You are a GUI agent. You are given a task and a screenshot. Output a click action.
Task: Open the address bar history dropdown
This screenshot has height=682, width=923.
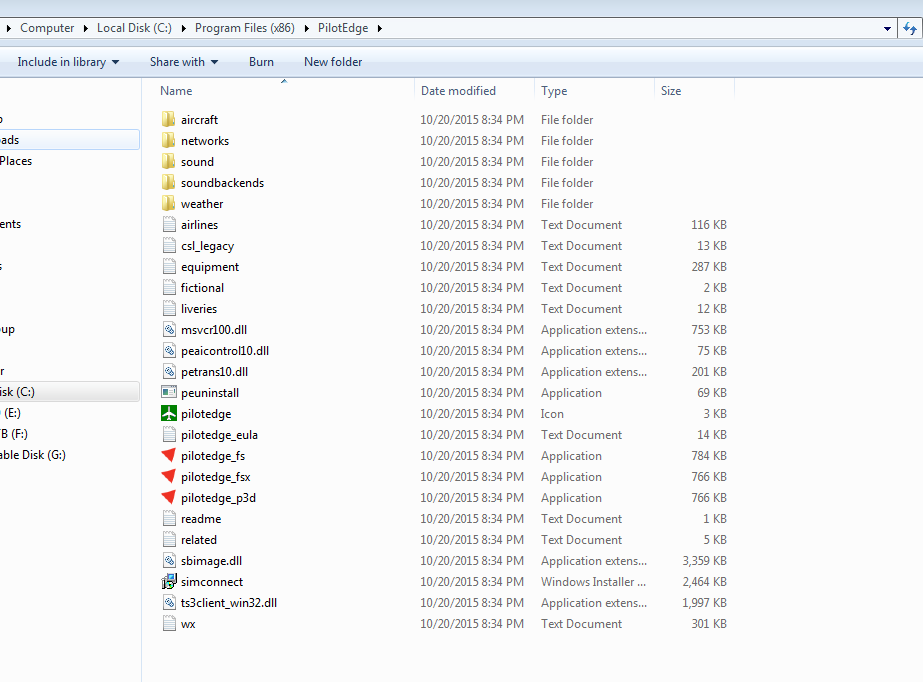point(887,28)
